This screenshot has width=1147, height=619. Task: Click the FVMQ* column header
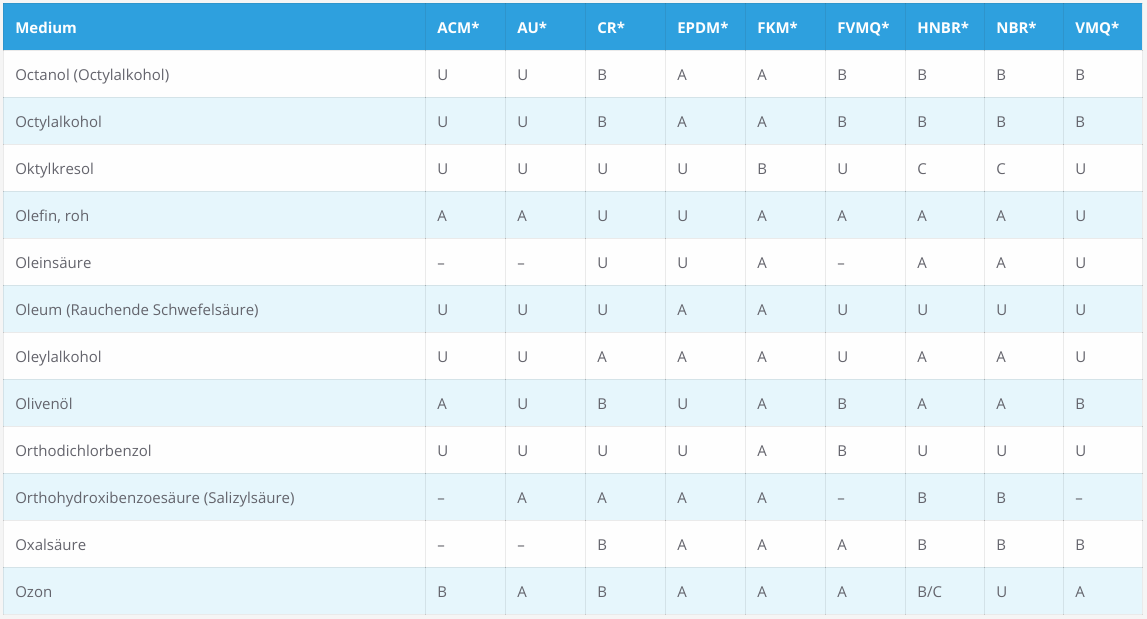862,28
